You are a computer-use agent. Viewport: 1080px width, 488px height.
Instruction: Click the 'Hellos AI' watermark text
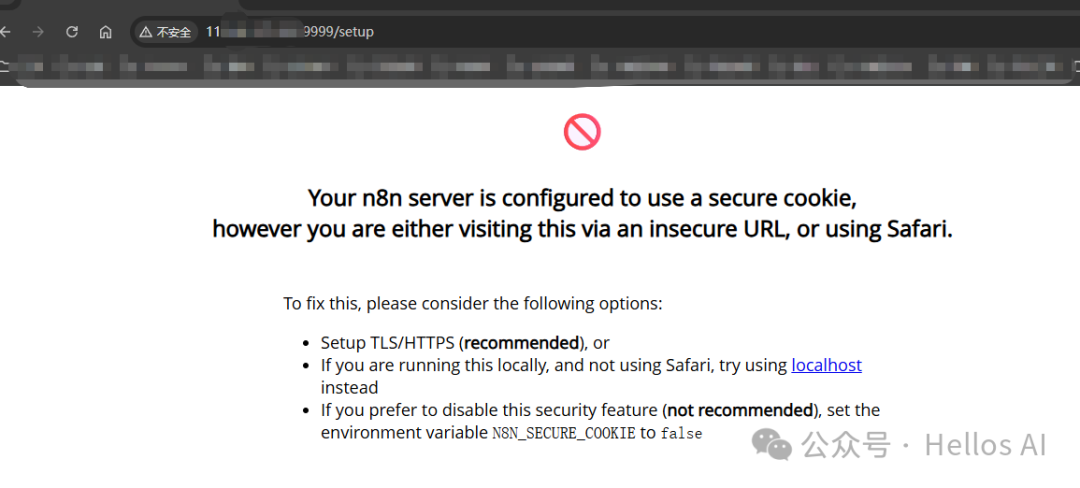pos(985,444)
